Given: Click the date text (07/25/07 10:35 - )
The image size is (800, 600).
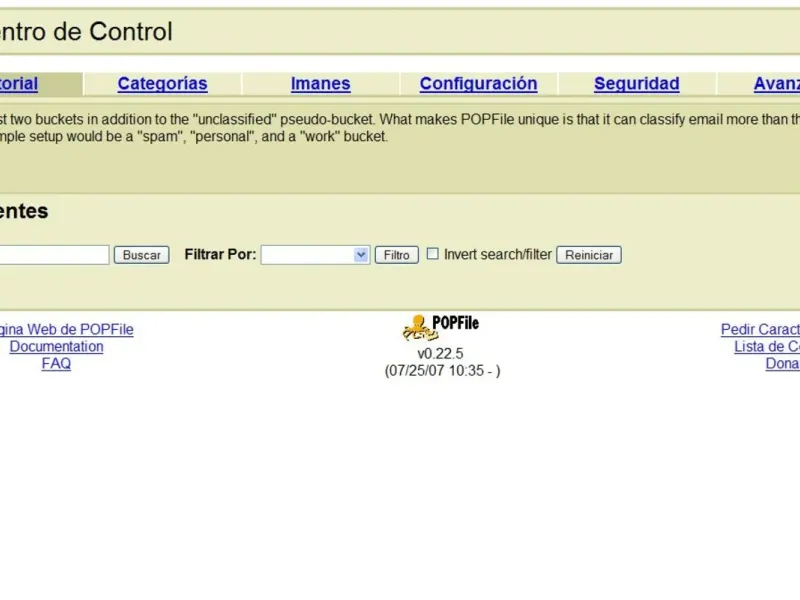Looking at the screenshot, I should click(x=442, y=370).
